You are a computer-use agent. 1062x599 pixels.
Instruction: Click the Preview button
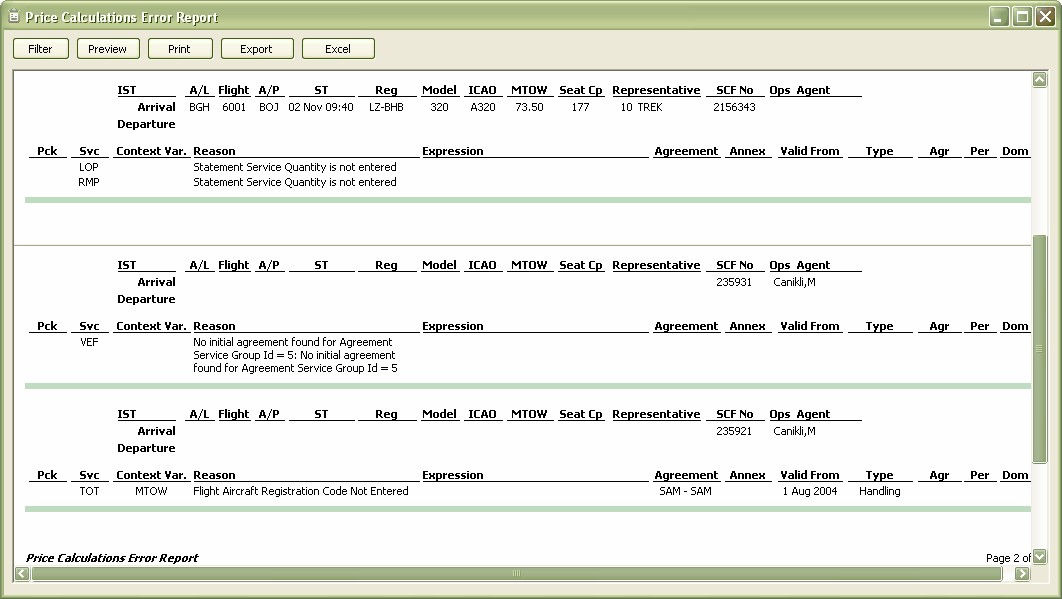108,49
